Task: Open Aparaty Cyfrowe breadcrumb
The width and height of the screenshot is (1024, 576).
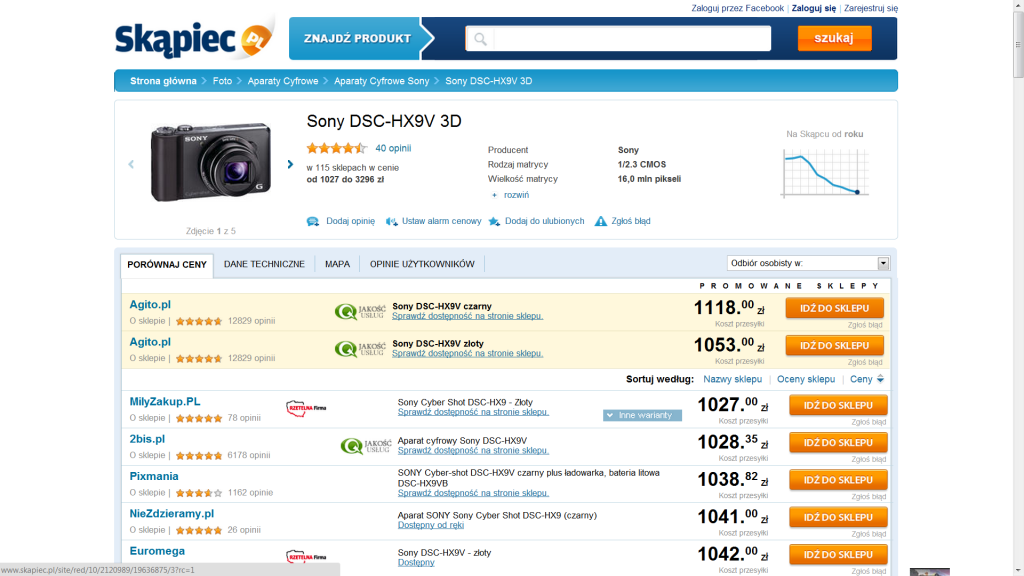Action: click(283, 81)
